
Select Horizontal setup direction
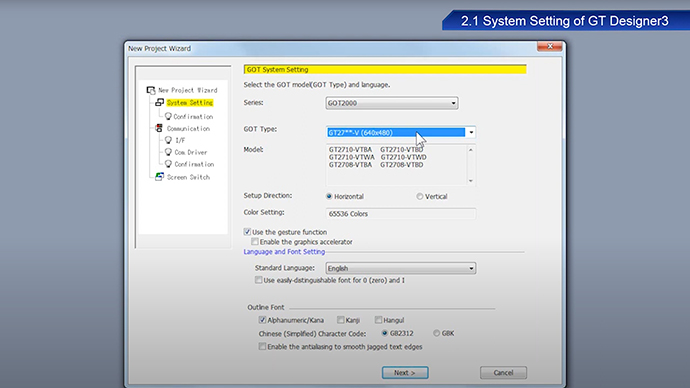pos(329,196)
